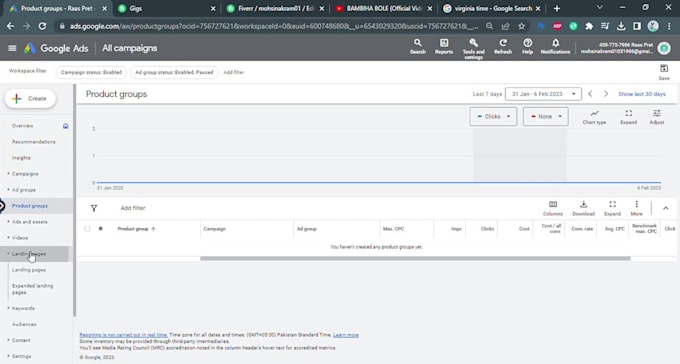The image size is (680, 364).
Task: Refresh data with the Refresh icon
Action: point(503,46)
